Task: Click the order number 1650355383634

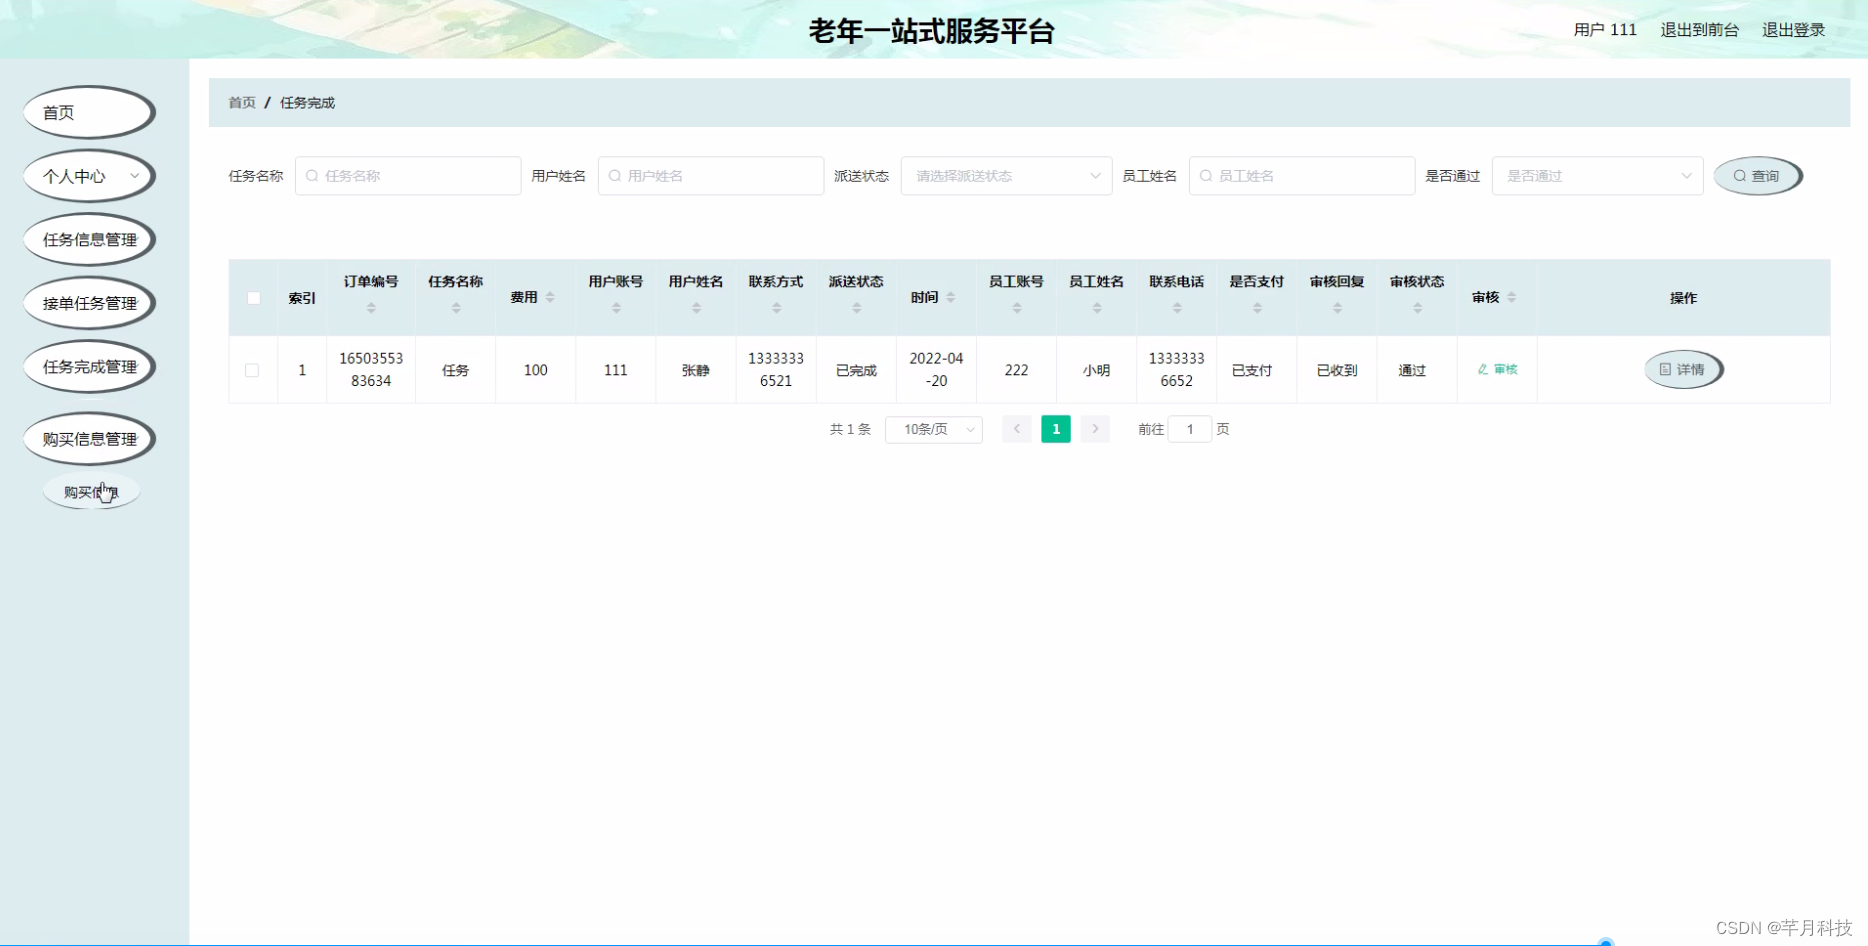Action: pyautogui.click(x=371, y=369)
